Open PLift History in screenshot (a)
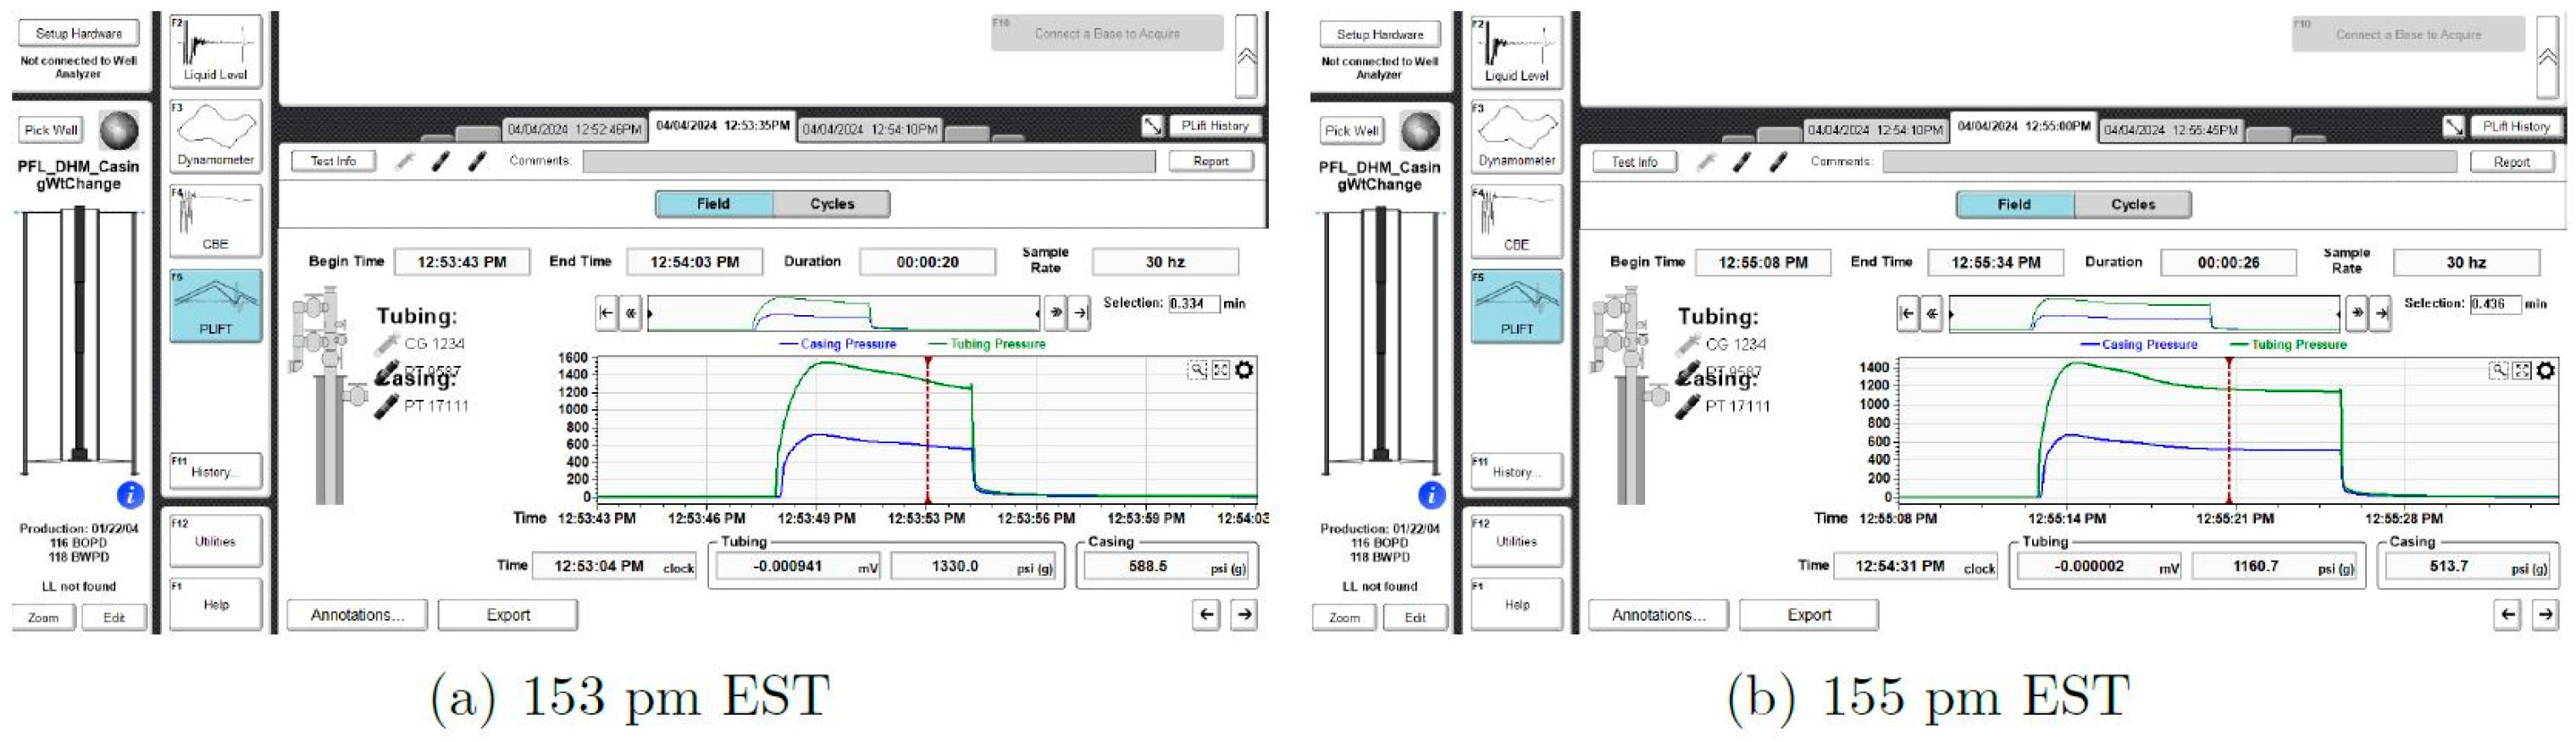The image size is (2576, 742). coord(1215,126)
